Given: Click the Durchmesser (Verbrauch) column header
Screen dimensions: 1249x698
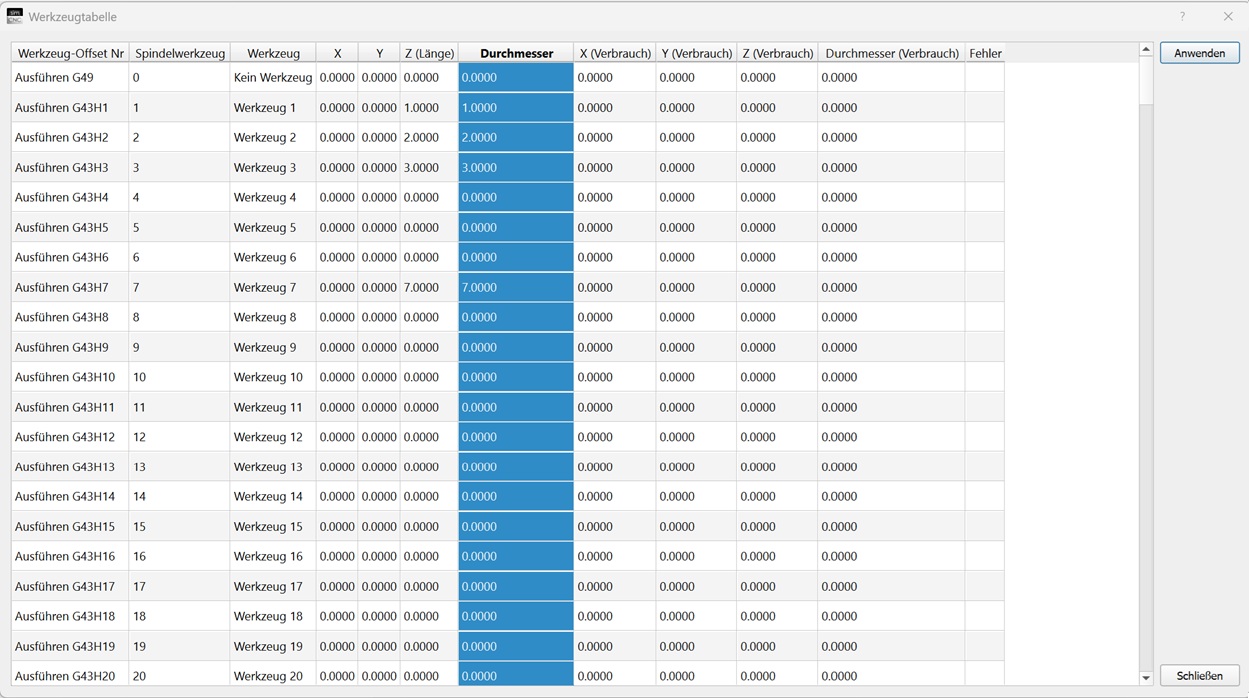Looking at the screenshot, I should coord(891,53).
